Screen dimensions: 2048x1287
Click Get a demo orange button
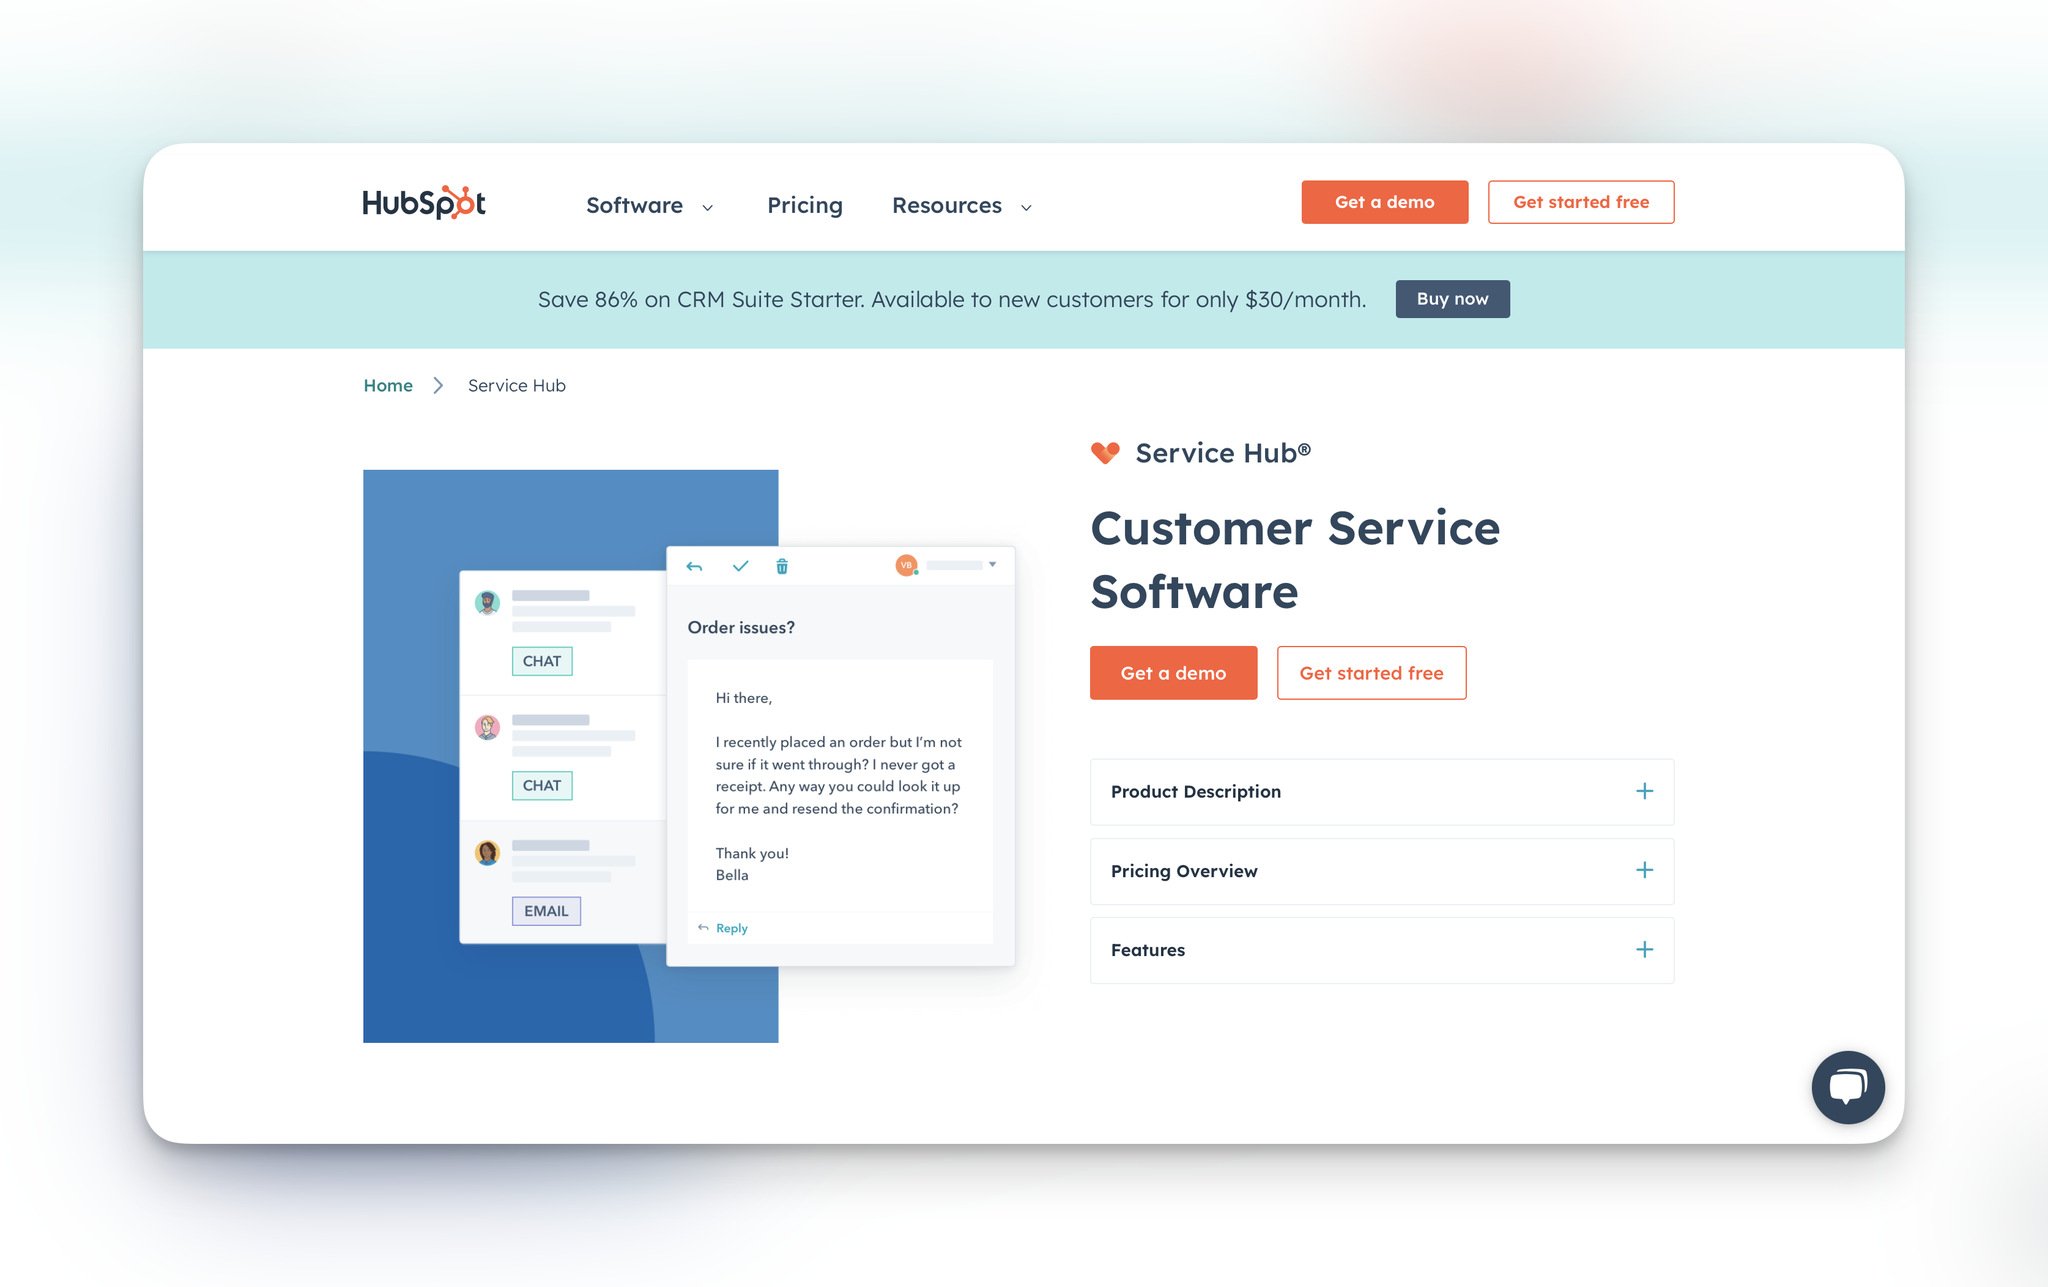click(x=1174, y=672)
